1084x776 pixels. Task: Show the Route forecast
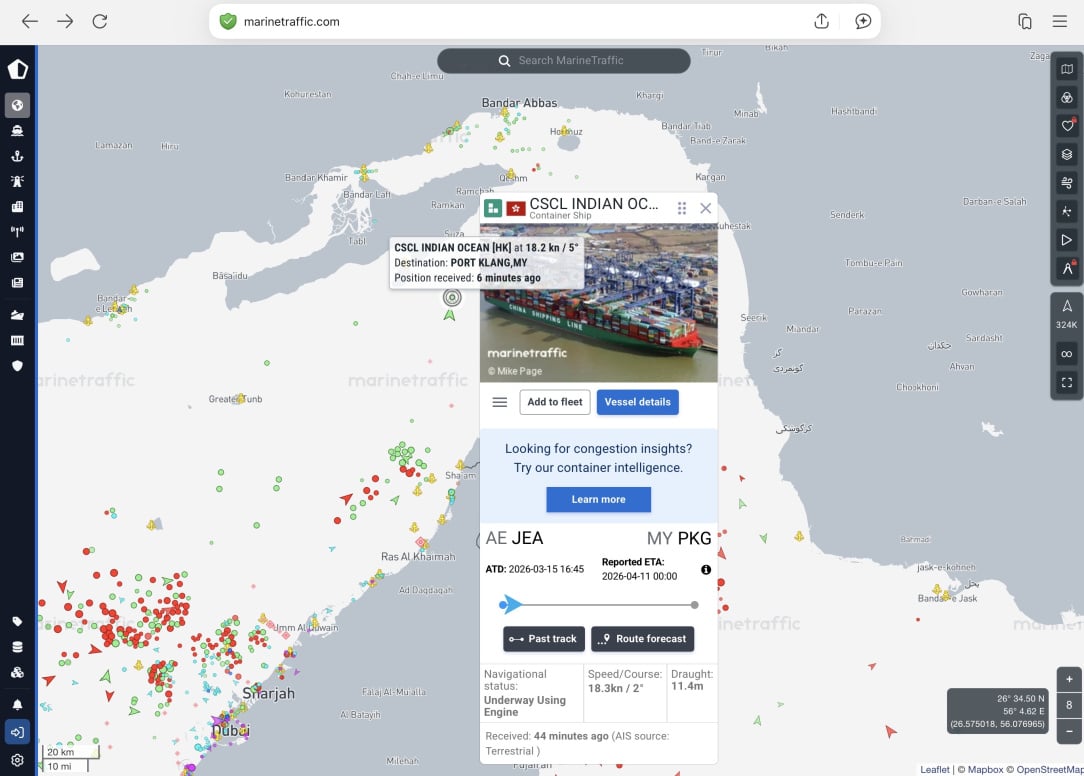pyautogui.click(x=642, y=639)
